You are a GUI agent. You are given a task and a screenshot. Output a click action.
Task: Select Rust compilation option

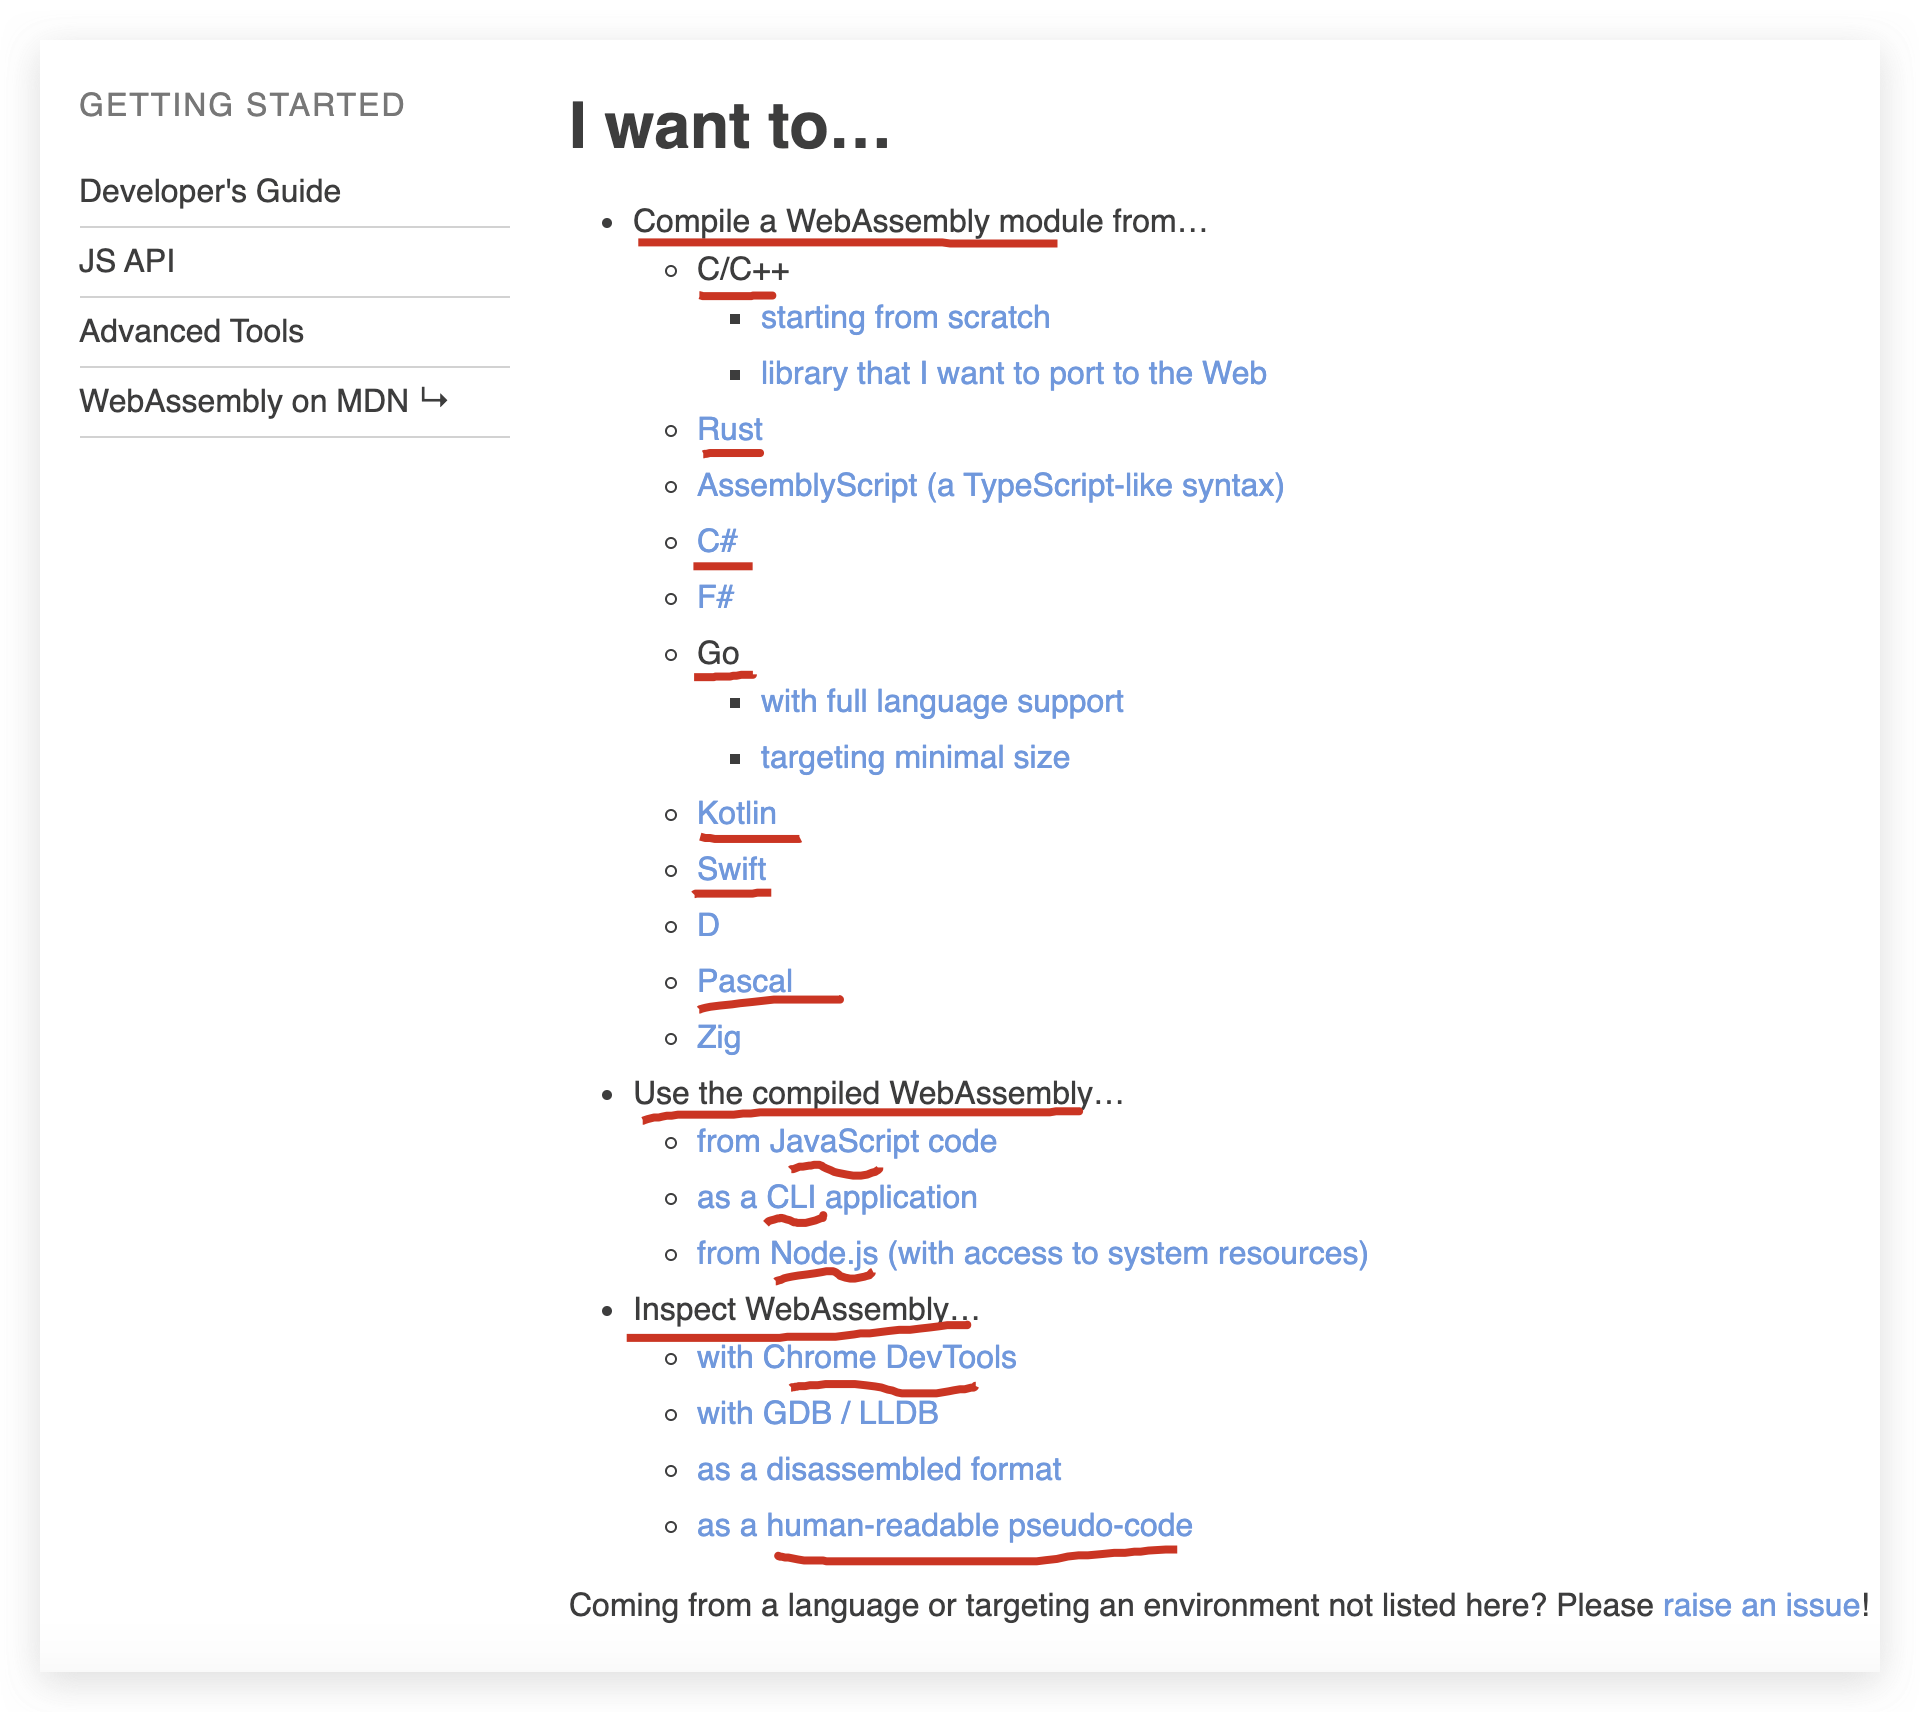pyautogui.click(x=727, y=428)
